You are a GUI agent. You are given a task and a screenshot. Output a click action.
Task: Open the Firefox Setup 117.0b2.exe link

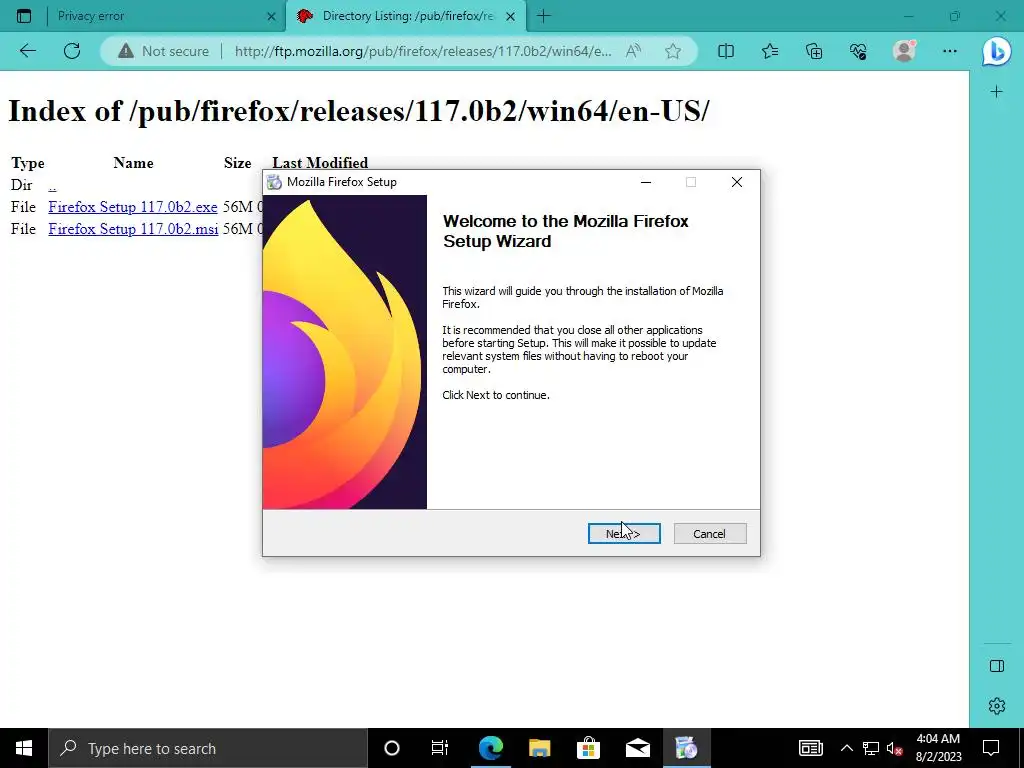tap(133, 207)
